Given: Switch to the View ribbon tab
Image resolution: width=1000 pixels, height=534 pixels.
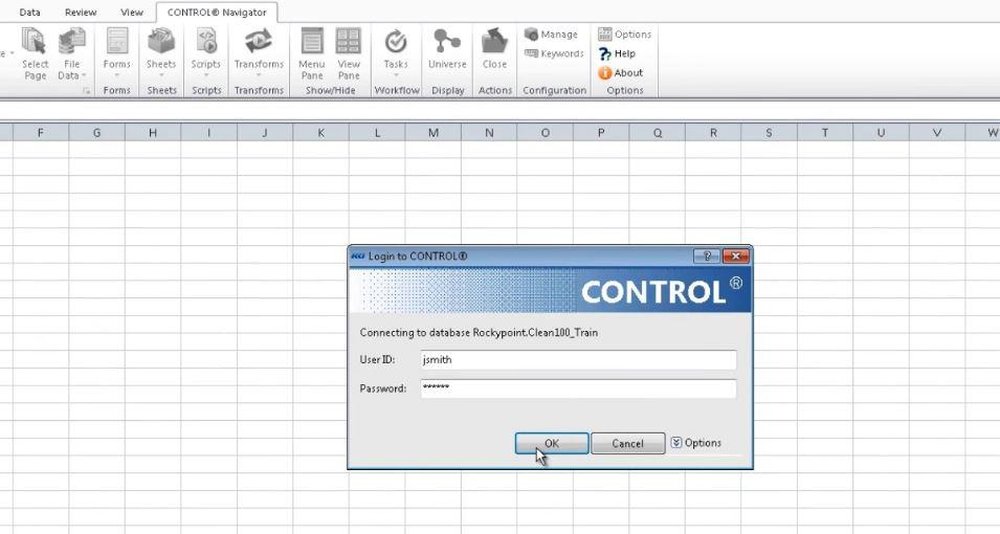Looking at the screenshot, I should [x=131, y=12].
